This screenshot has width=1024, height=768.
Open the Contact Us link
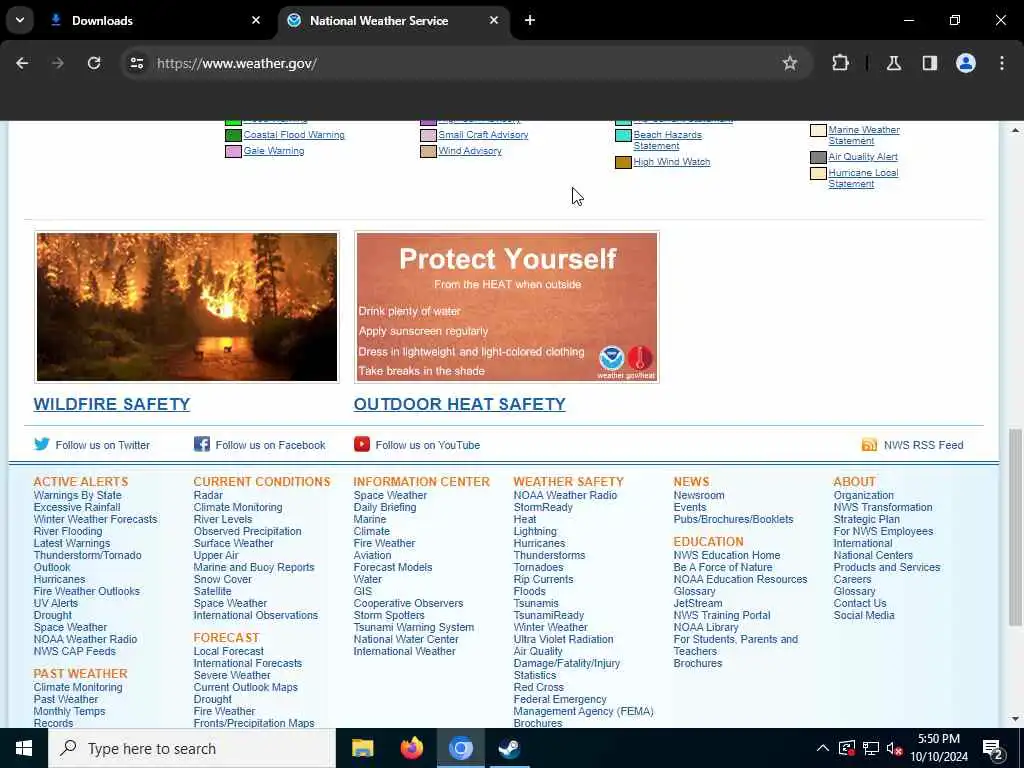pyautogui.click(x=860, y=603)
